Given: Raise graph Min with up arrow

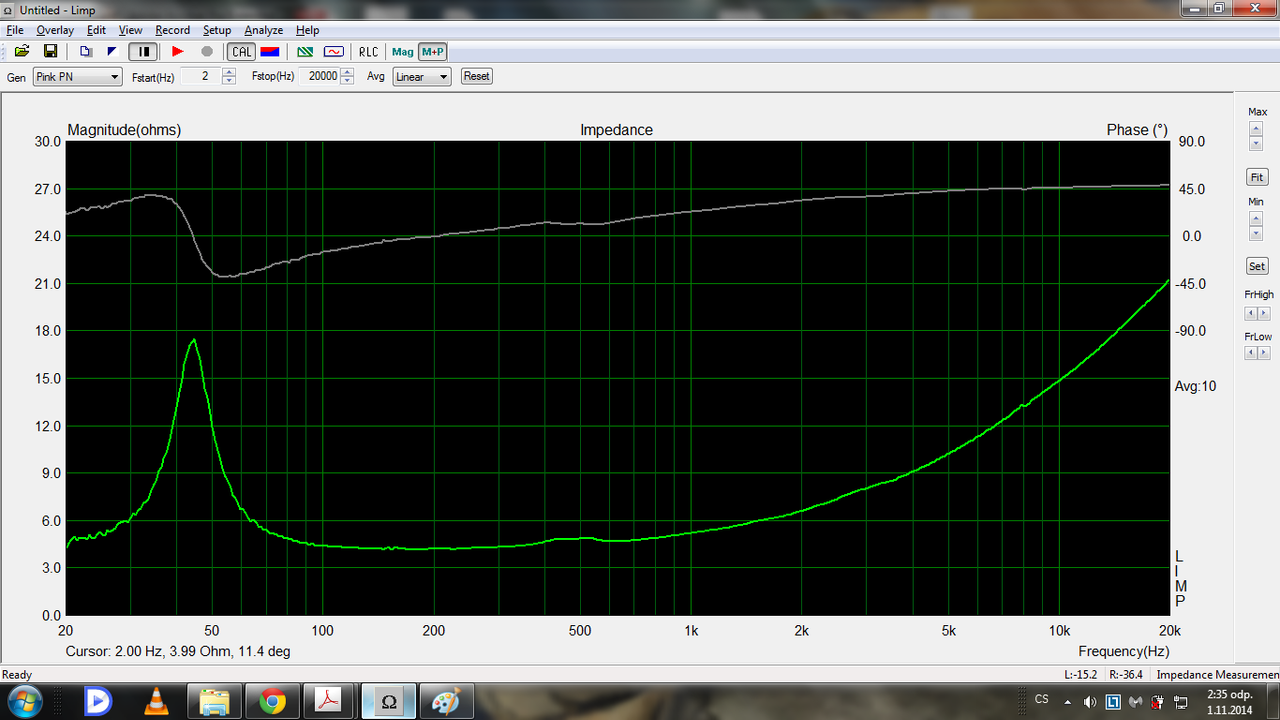Looking at the screenshot, I should click(1256, 218).
